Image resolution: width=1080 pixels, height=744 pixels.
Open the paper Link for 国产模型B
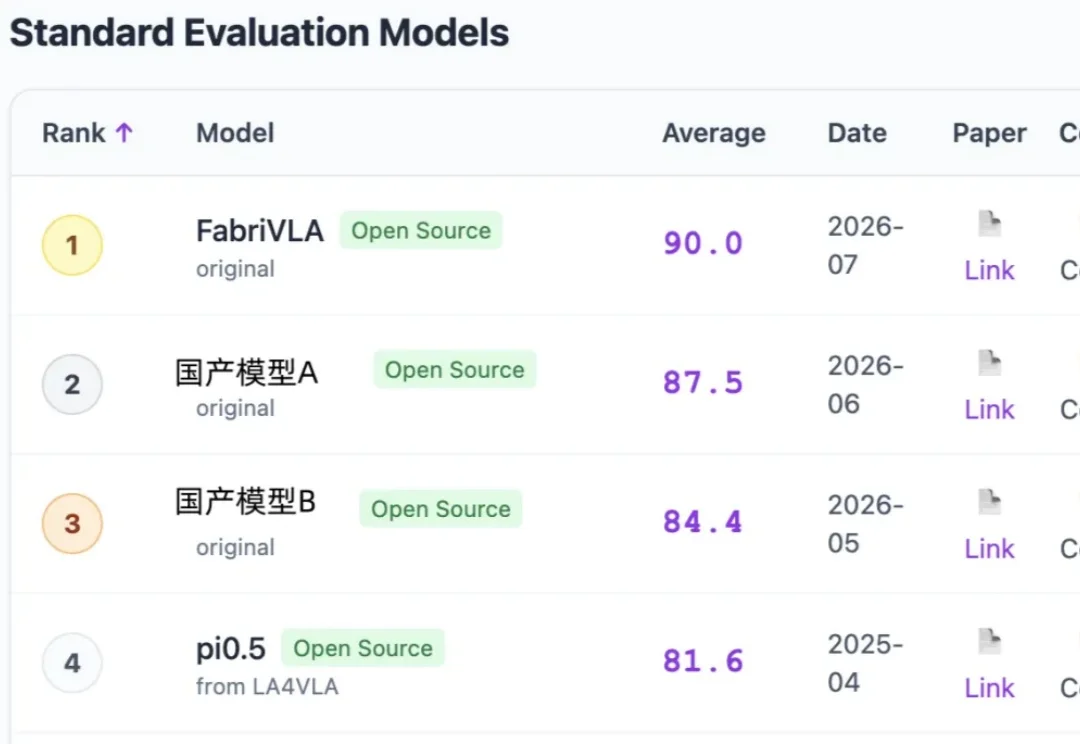coord(990,548)
